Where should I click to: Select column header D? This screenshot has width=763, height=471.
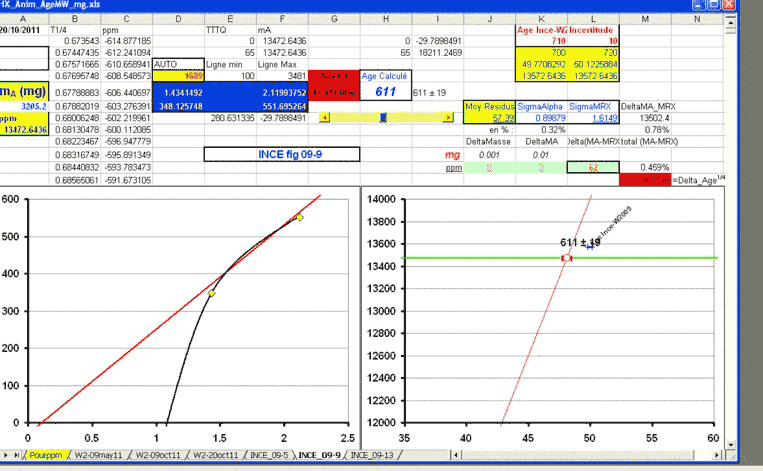(178, 19)
